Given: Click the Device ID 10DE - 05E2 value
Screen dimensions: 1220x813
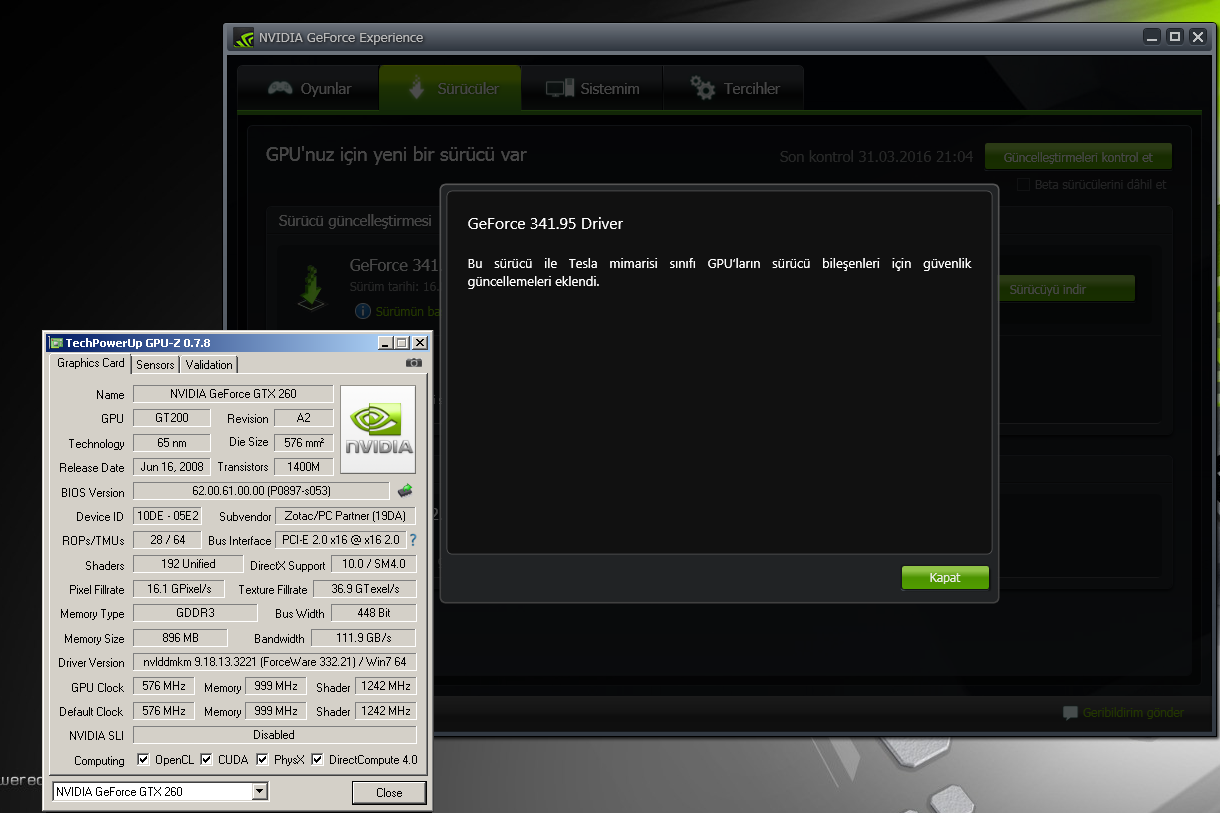Looking at the screenshot, I should click(167, 516).
